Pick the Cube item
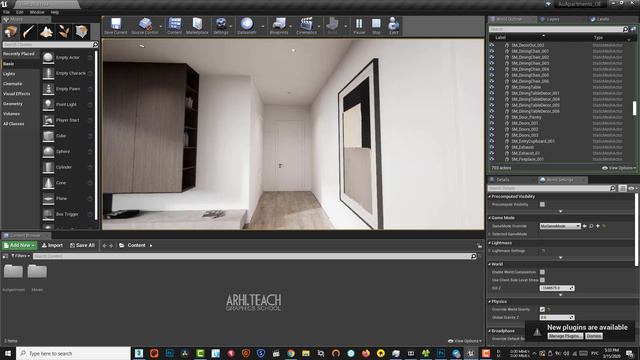Image resolution: width=640 pixels, height=360 pixels. (68, 136)
